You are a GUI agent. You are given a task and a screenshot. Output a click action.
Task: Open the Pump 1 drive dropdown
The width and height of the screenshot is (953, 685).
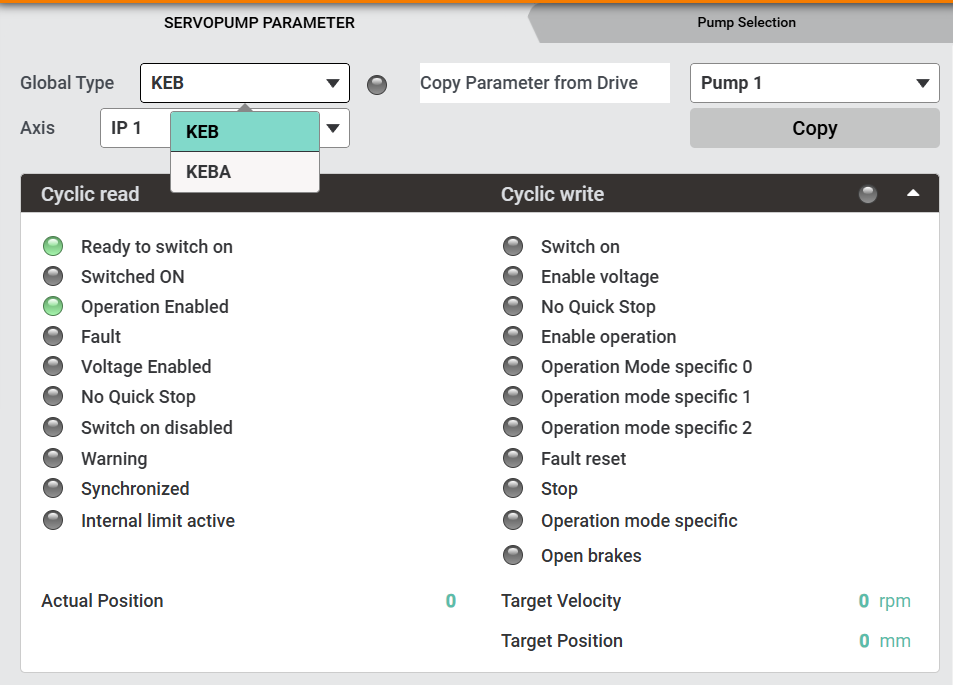point(814,83)
